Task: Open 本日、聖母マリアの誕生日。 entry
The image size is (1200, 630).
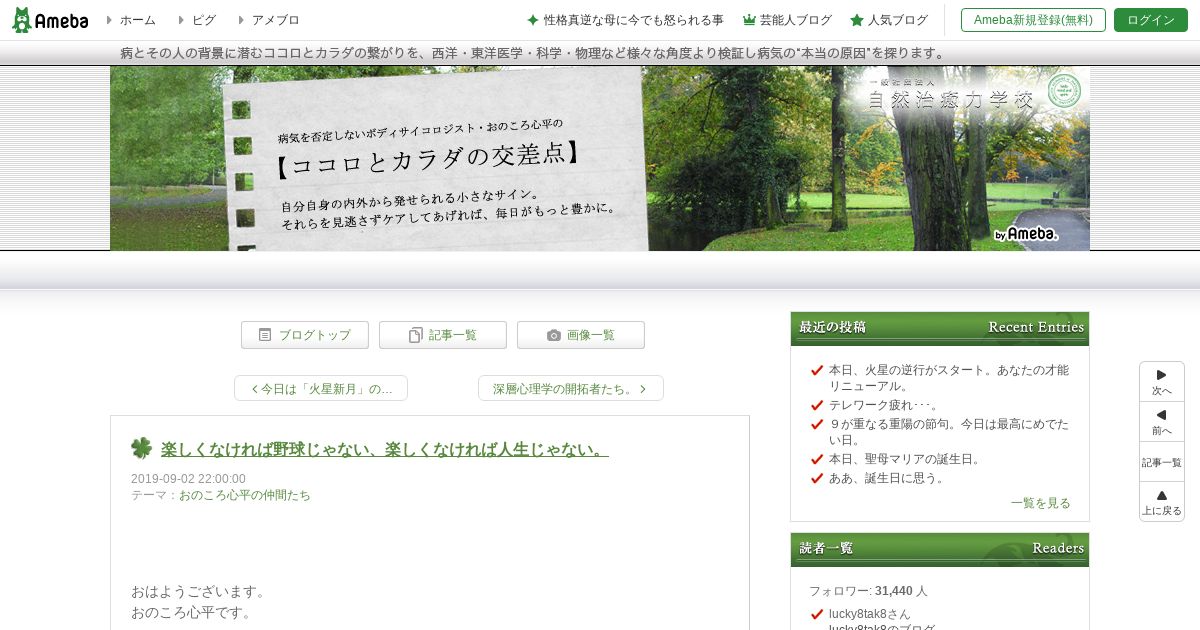Action: [906, 459]
